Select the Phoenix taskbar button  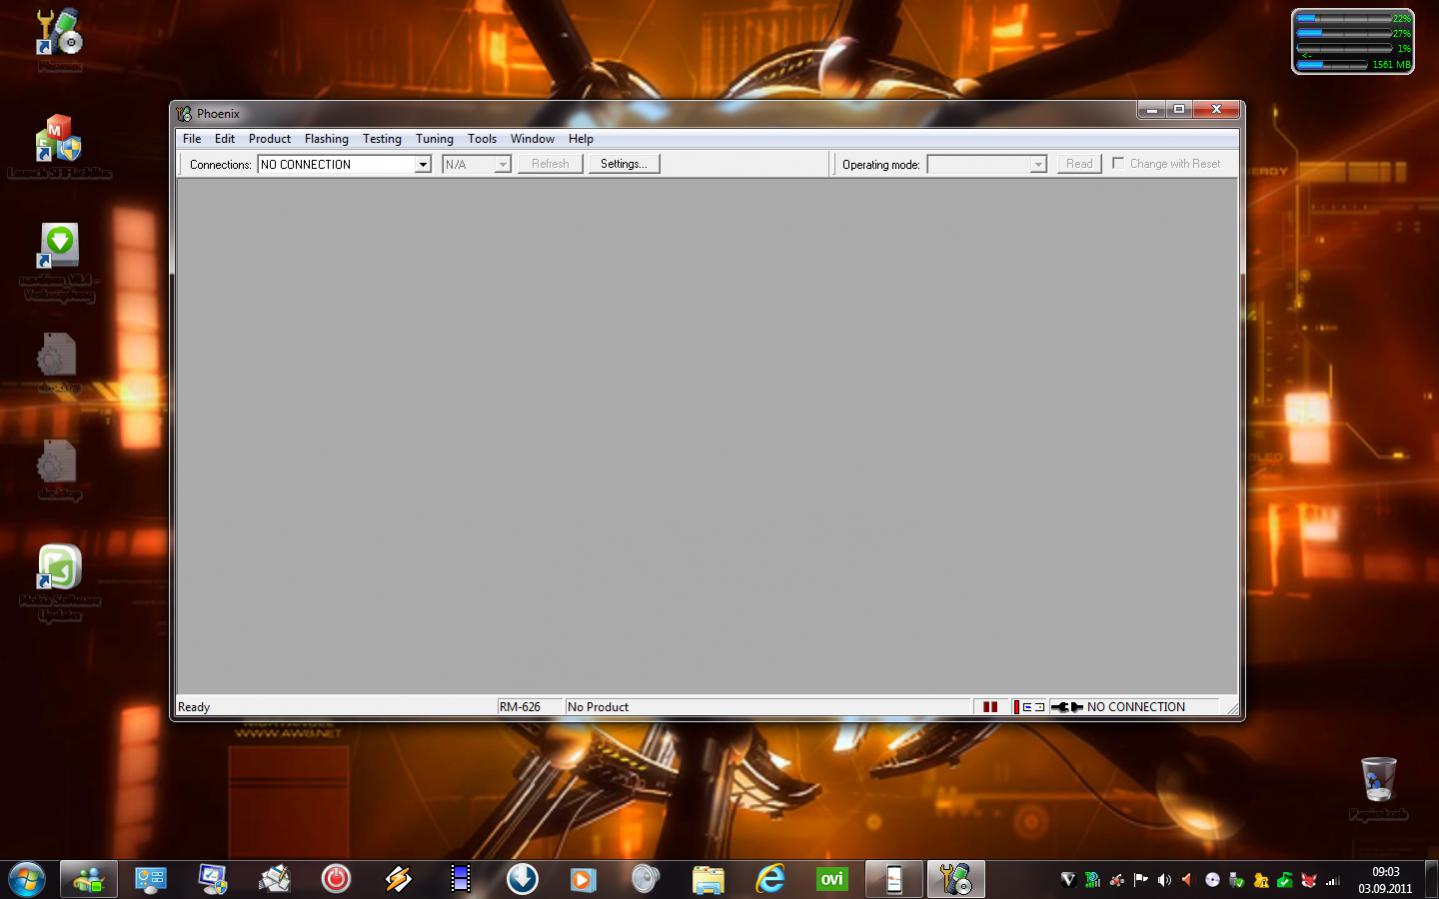[956, 880]
